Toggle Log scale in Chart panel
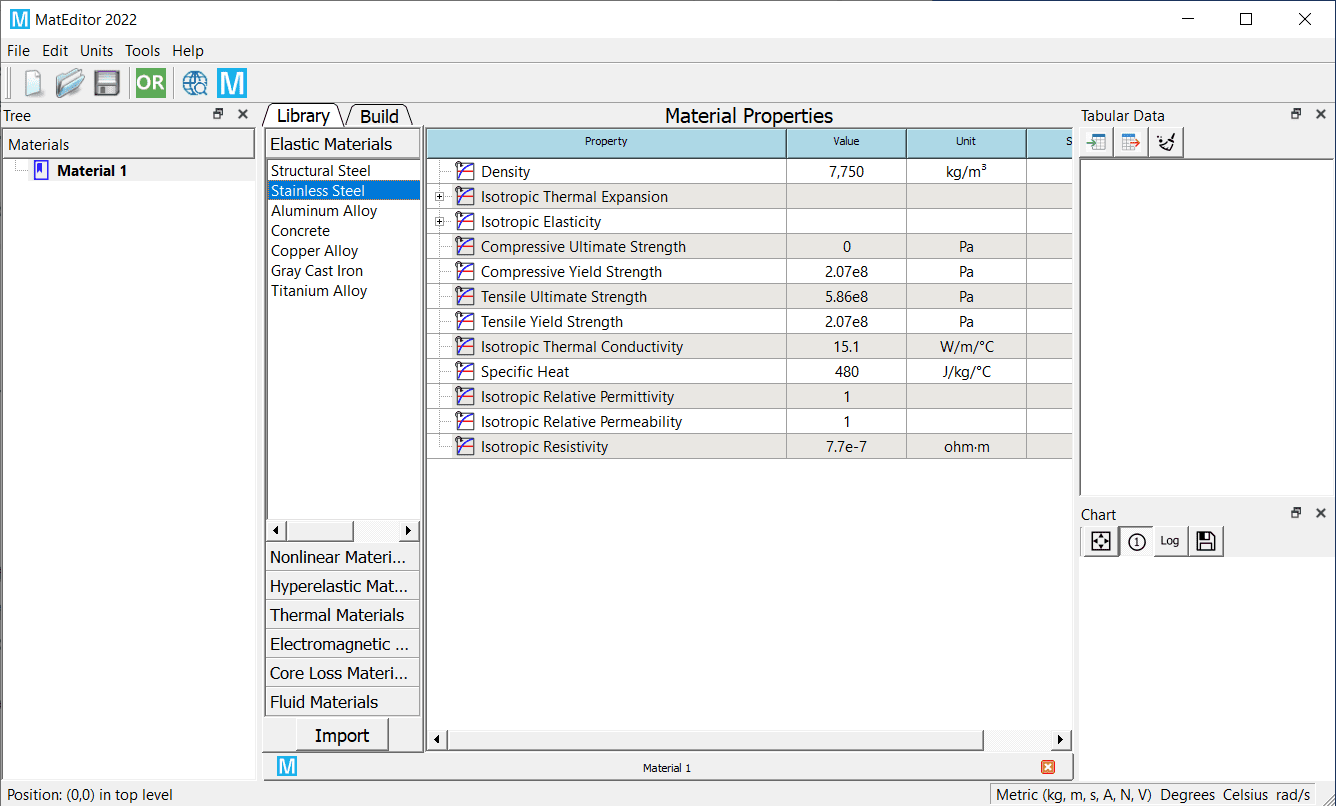 [x=1170, y=541]
